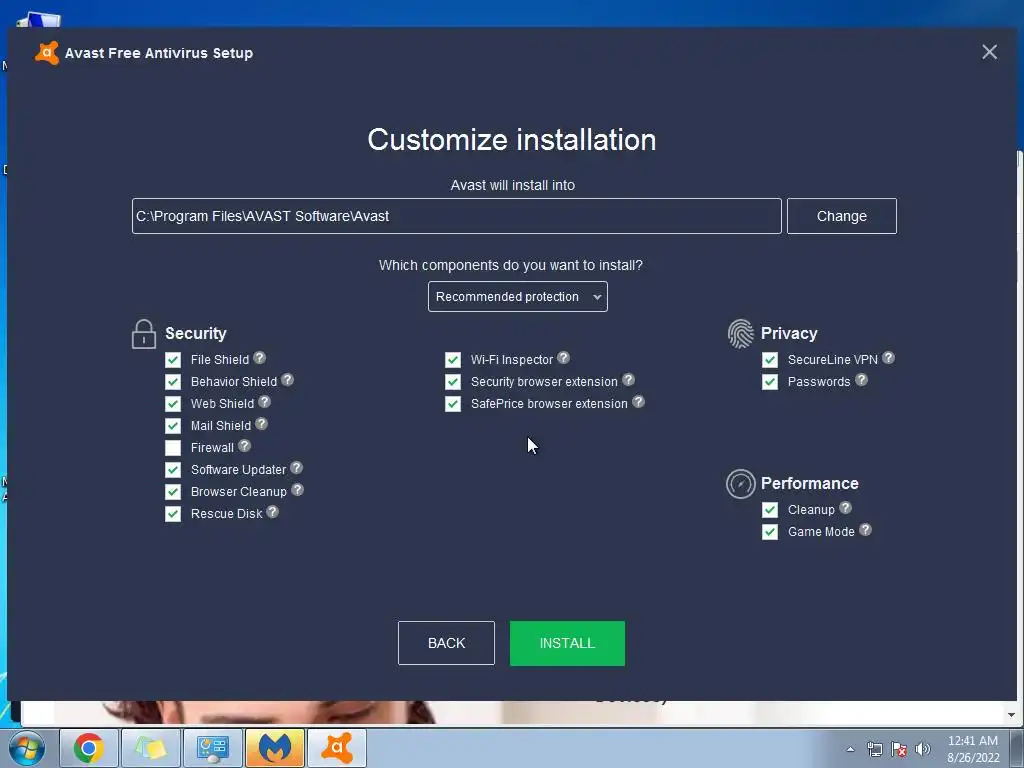Click the install path input field
The height and width of the screenshot is (768, 1024).
tap(456, 216)
